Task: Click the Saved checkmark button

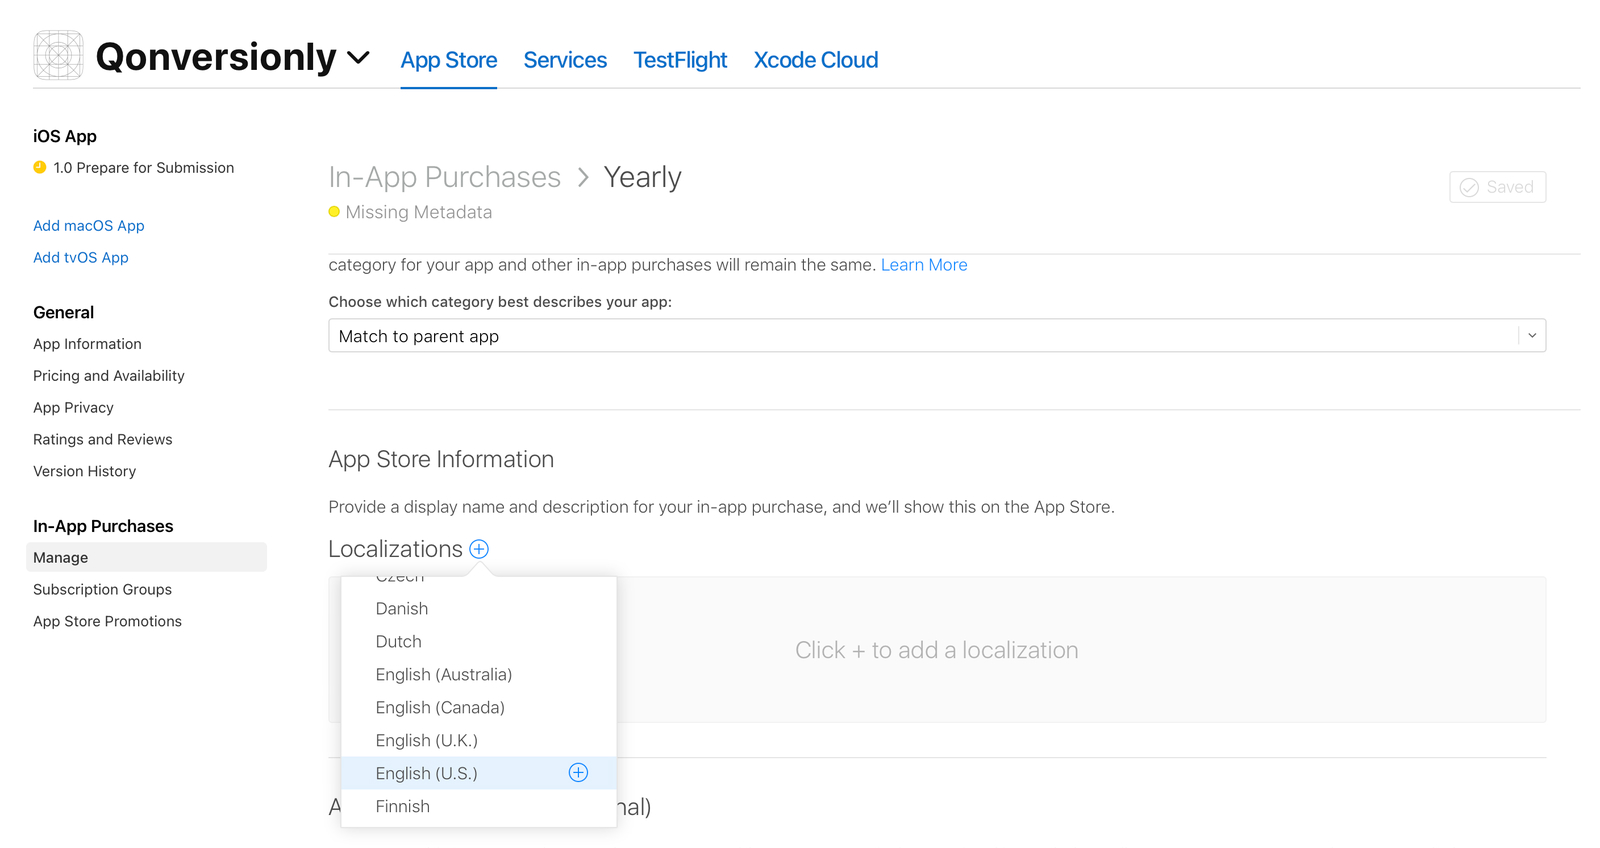Action: point(1497,187)
